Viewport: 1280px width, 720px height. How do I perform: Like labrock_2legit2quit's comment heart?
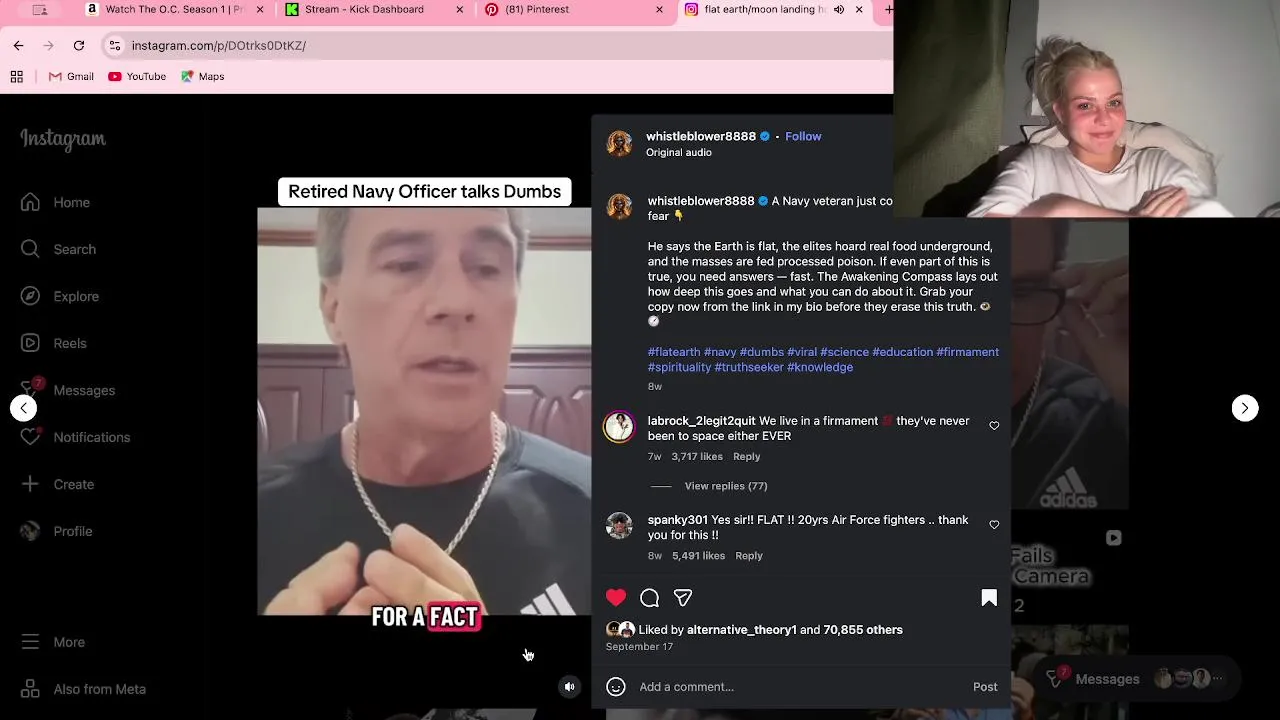point(994,426)
